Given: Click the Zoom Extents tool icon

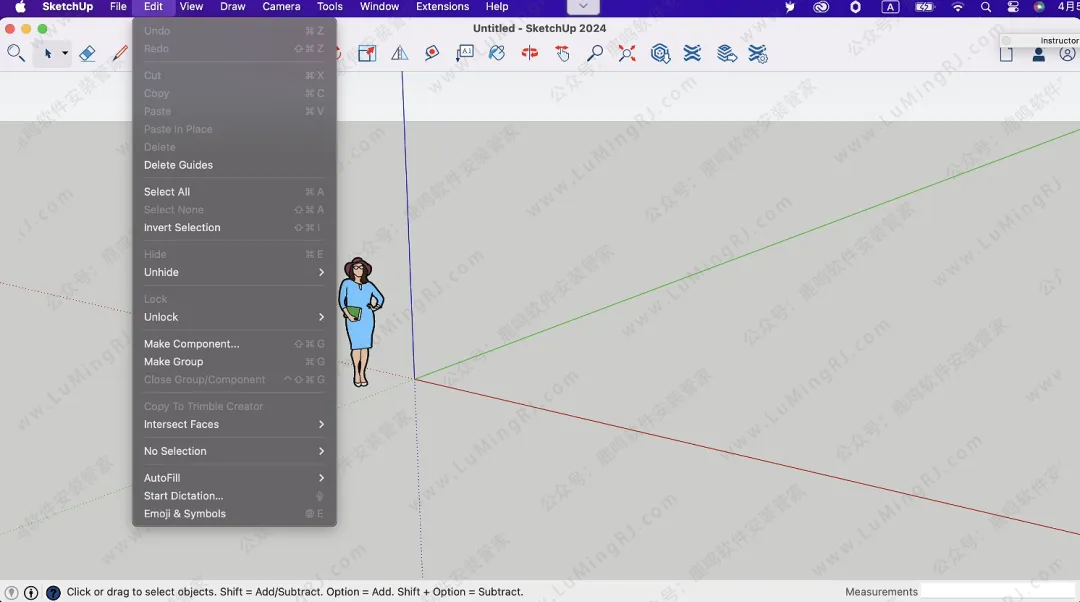Looking at the screenshot, I should point(627,54).
